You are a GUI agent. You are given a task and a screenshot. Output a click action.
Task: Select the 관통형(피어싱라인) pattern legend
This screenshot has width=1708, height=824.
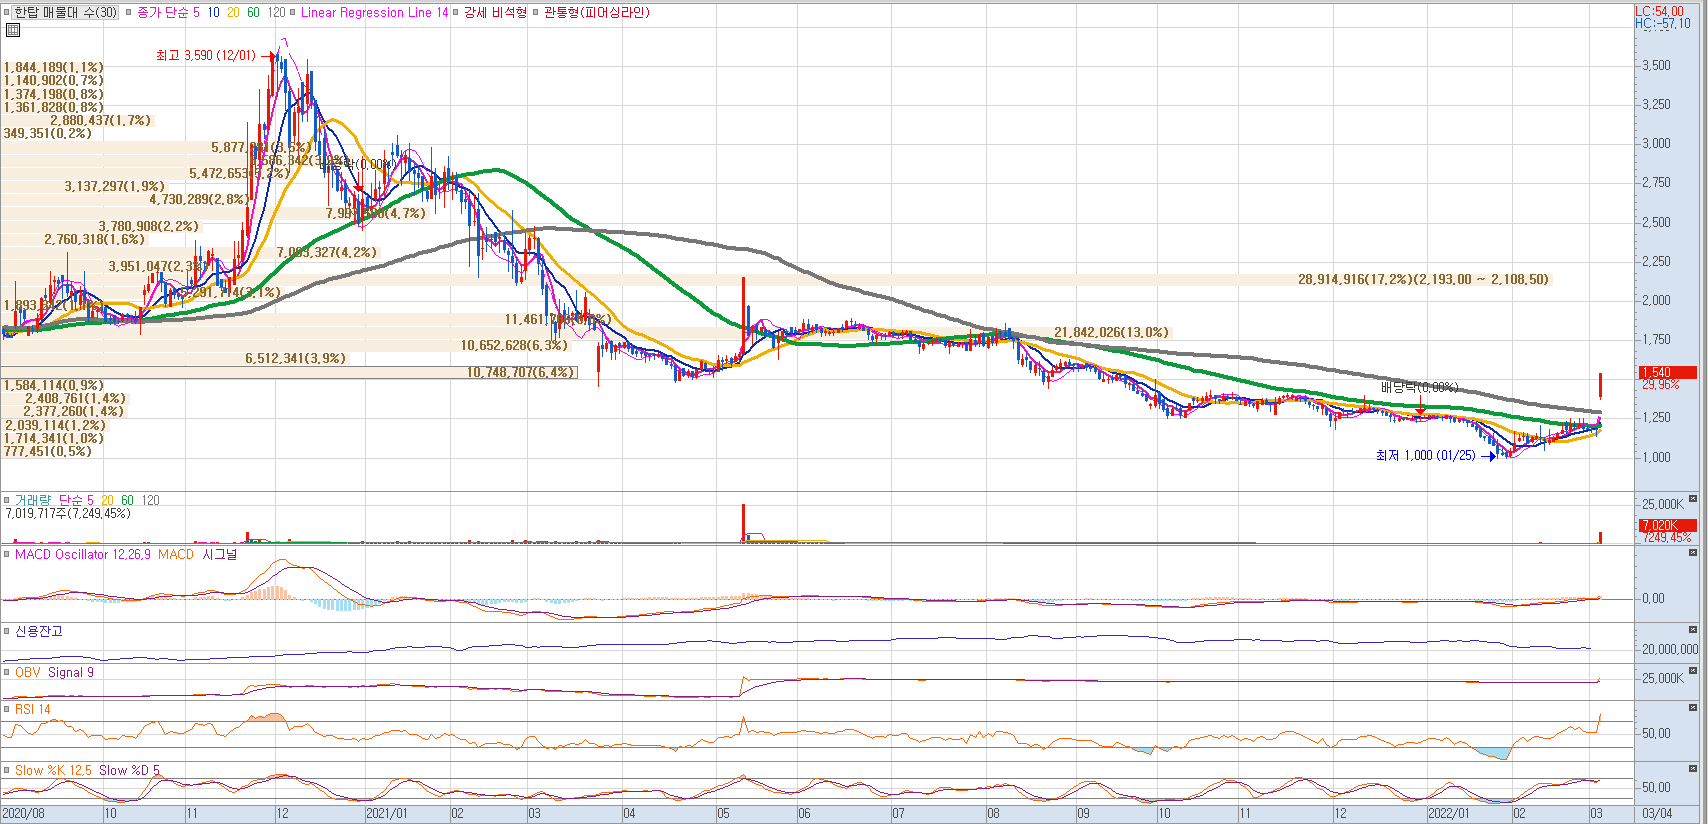pos(597,13)
